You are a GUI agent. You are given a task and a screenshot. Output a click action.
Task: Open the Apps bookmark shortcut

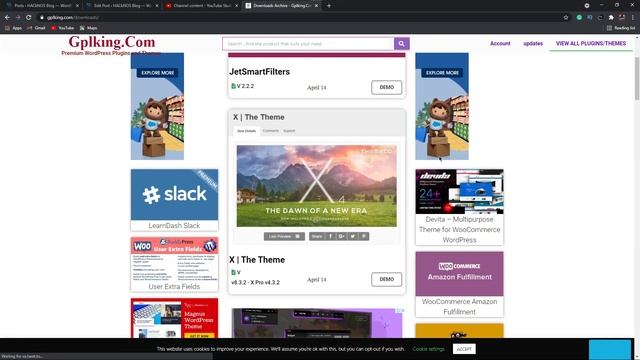coord(13,28)
